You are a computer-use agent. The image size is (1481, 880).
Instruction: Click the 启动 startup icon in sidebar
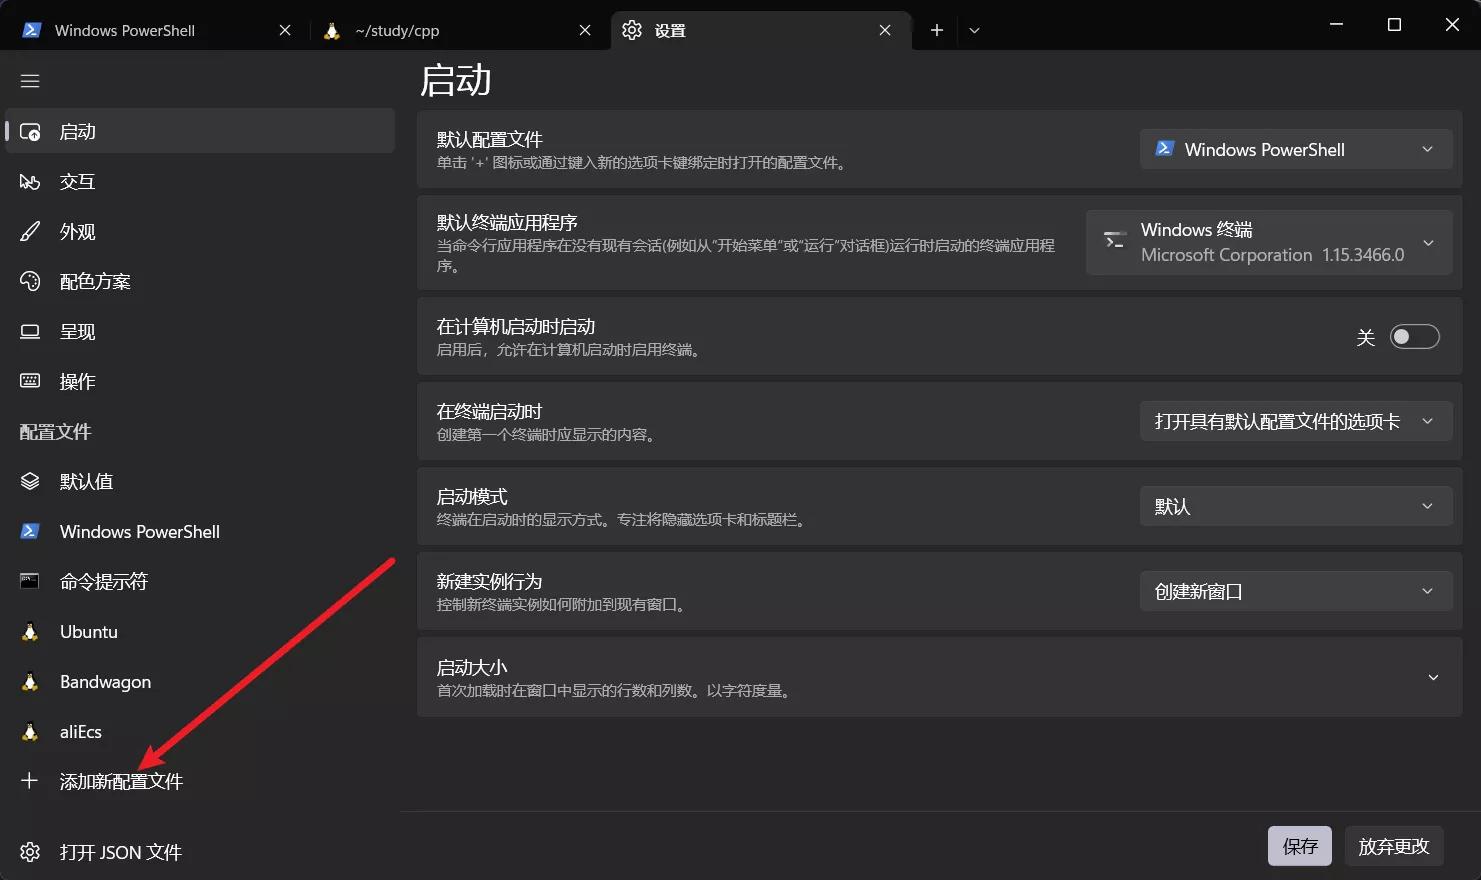[x=30, y=131]
